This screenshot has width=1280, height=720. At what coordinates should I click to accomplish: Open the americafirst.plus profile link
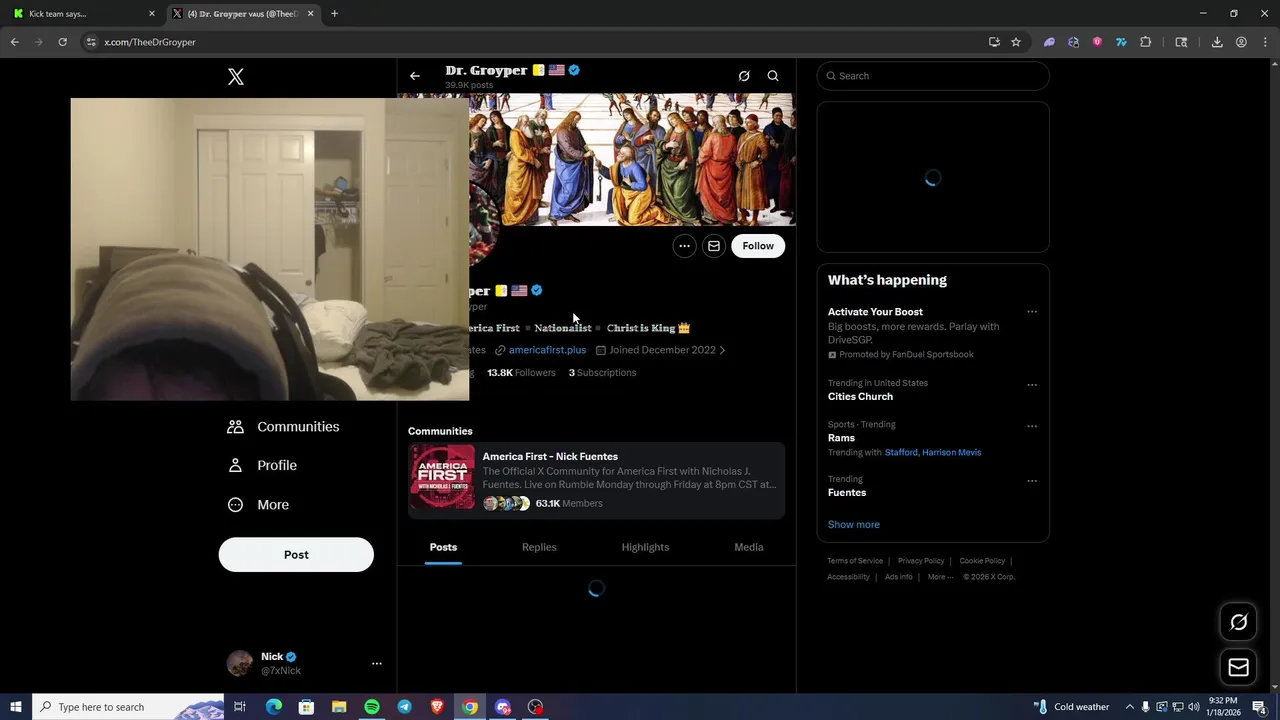coord(547,350)
